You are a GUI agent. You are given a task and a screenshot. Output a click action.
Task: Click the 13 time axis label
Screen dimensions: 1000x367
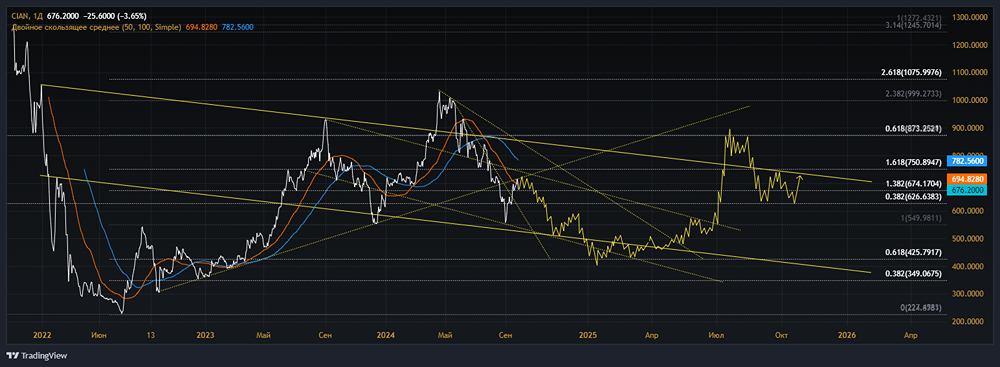pyautogui.click(x=151, y=334)
